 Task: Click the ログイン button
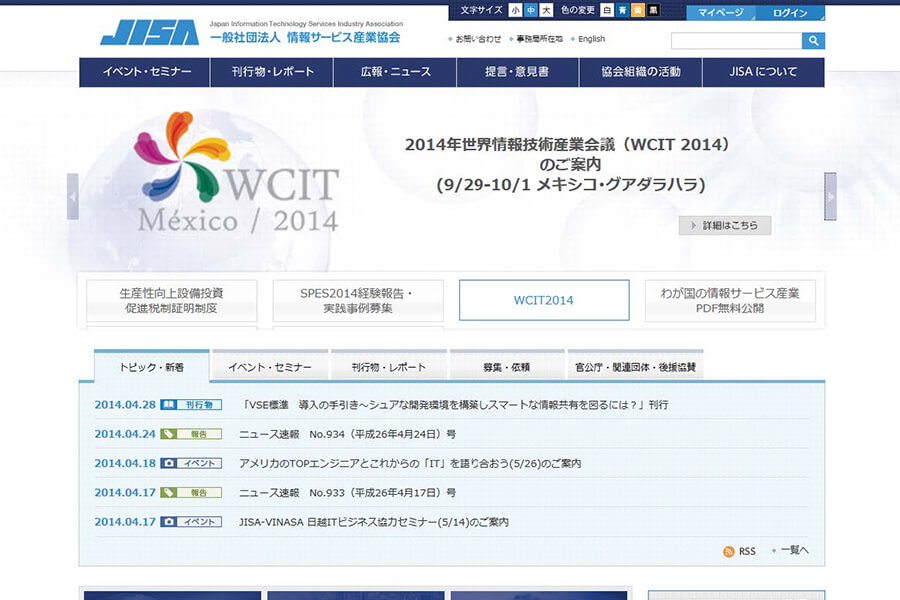coord(790,13)
